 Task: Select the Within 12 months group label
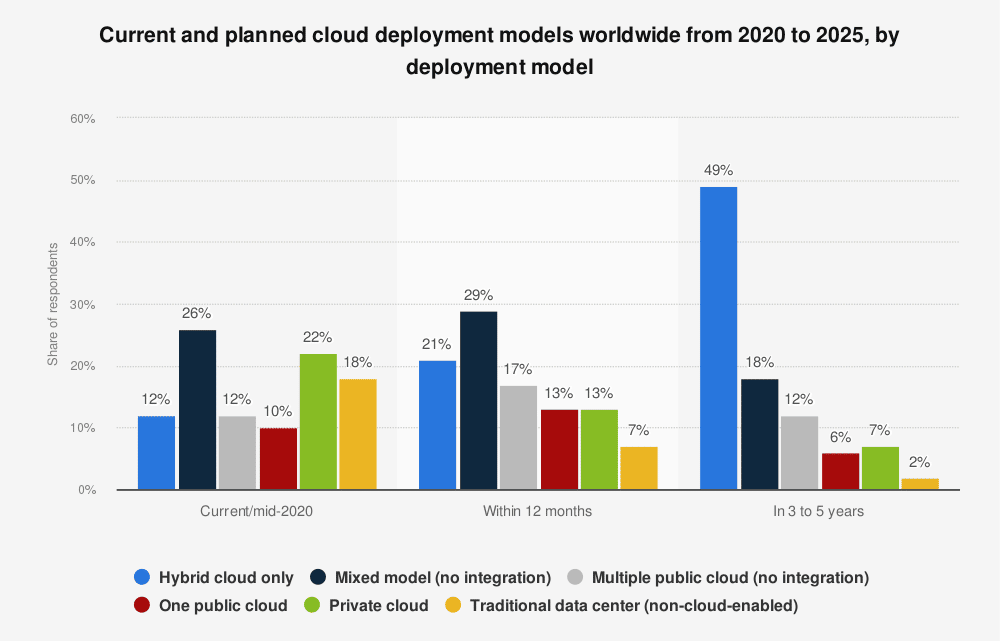[x=537, y=510]
